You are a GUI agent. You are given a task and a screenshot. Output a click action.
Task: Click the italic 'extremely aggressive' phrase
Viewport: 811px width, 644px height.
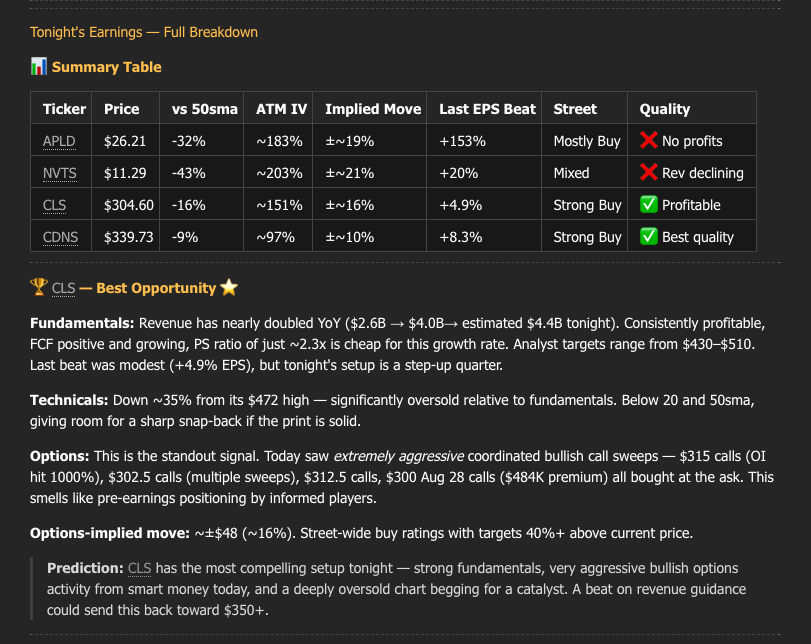tap(399, 456)
